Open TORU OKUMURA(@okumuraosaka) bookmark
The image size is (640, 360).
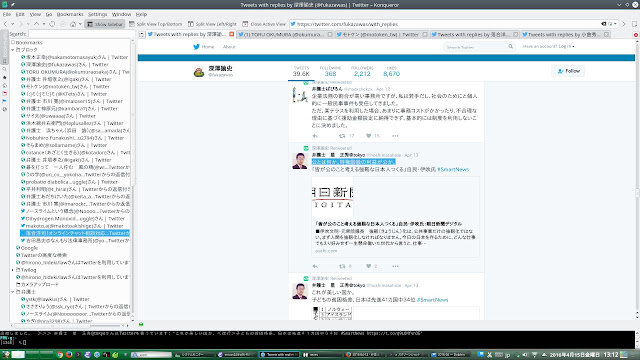pyautogui.click(x=75, y=72)
